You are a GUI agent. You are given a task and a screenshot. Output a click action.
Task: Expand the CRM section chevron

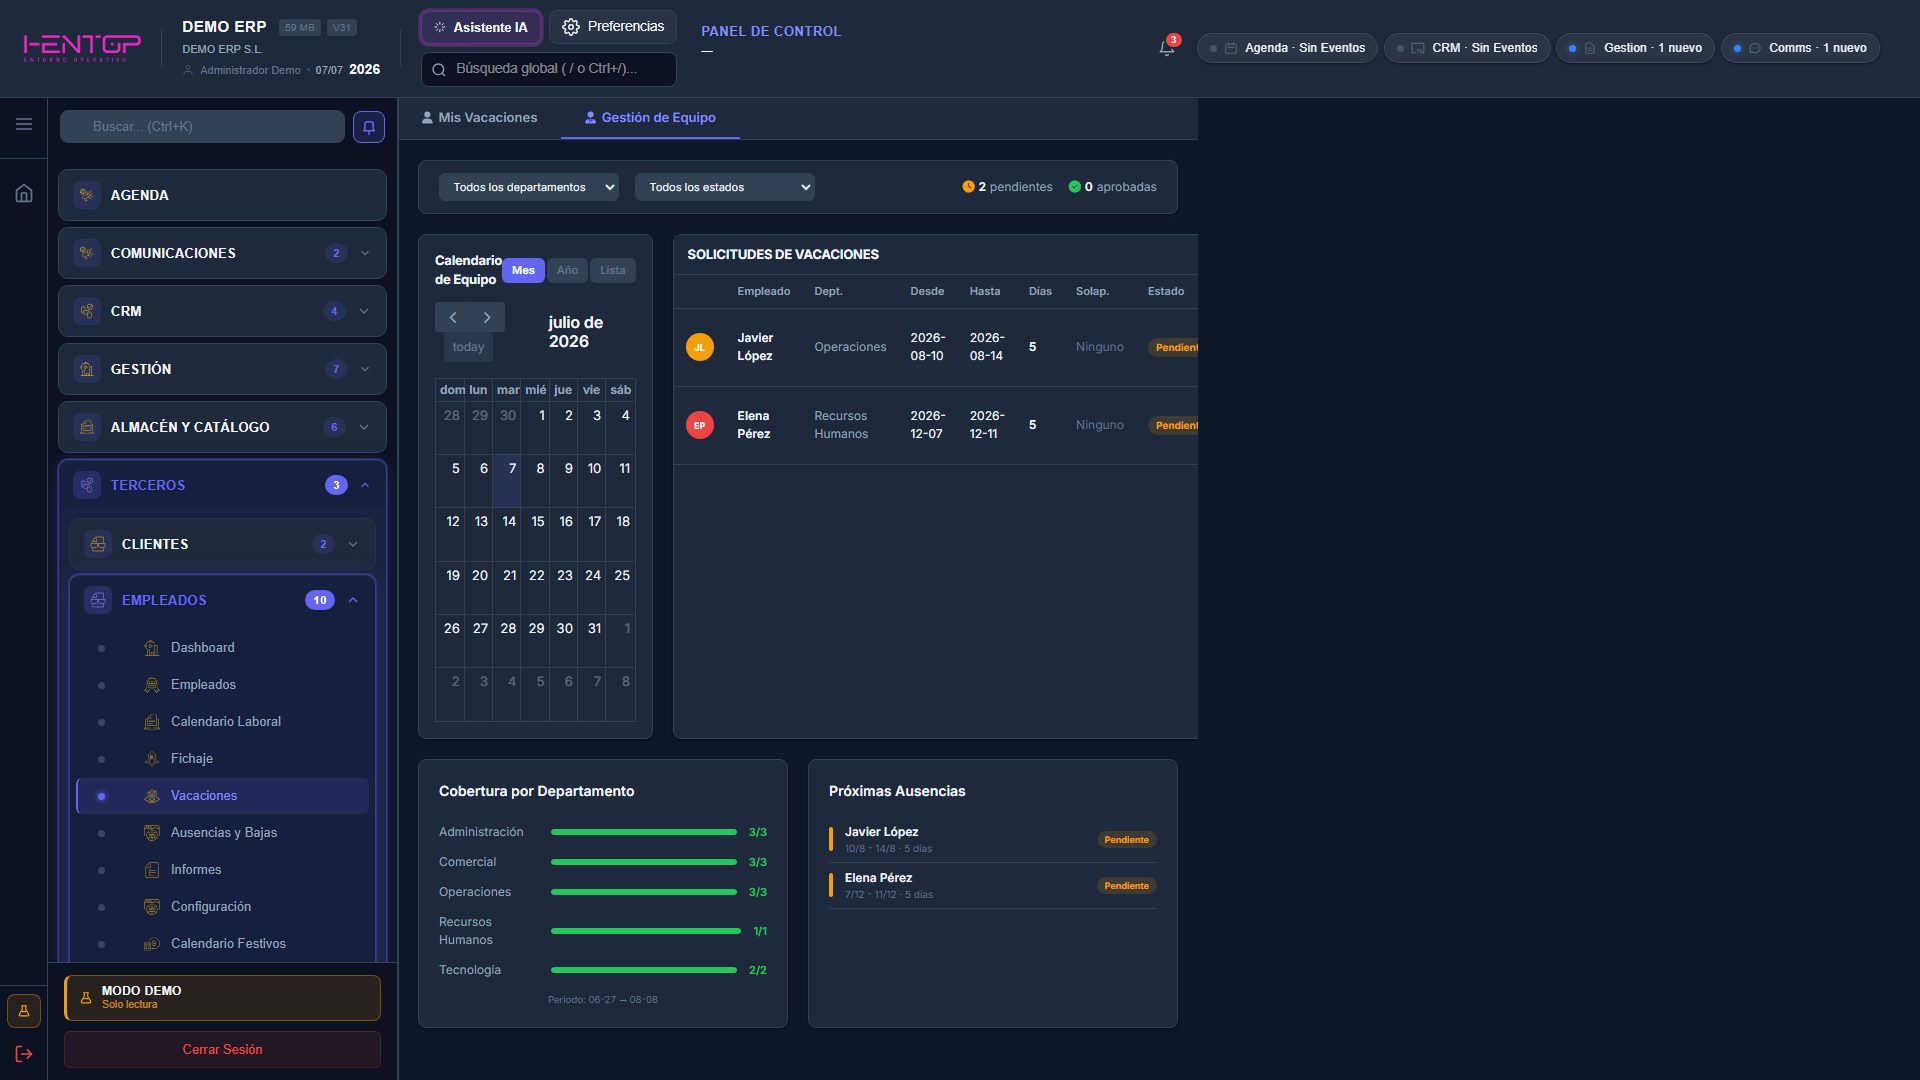[364, 311]
